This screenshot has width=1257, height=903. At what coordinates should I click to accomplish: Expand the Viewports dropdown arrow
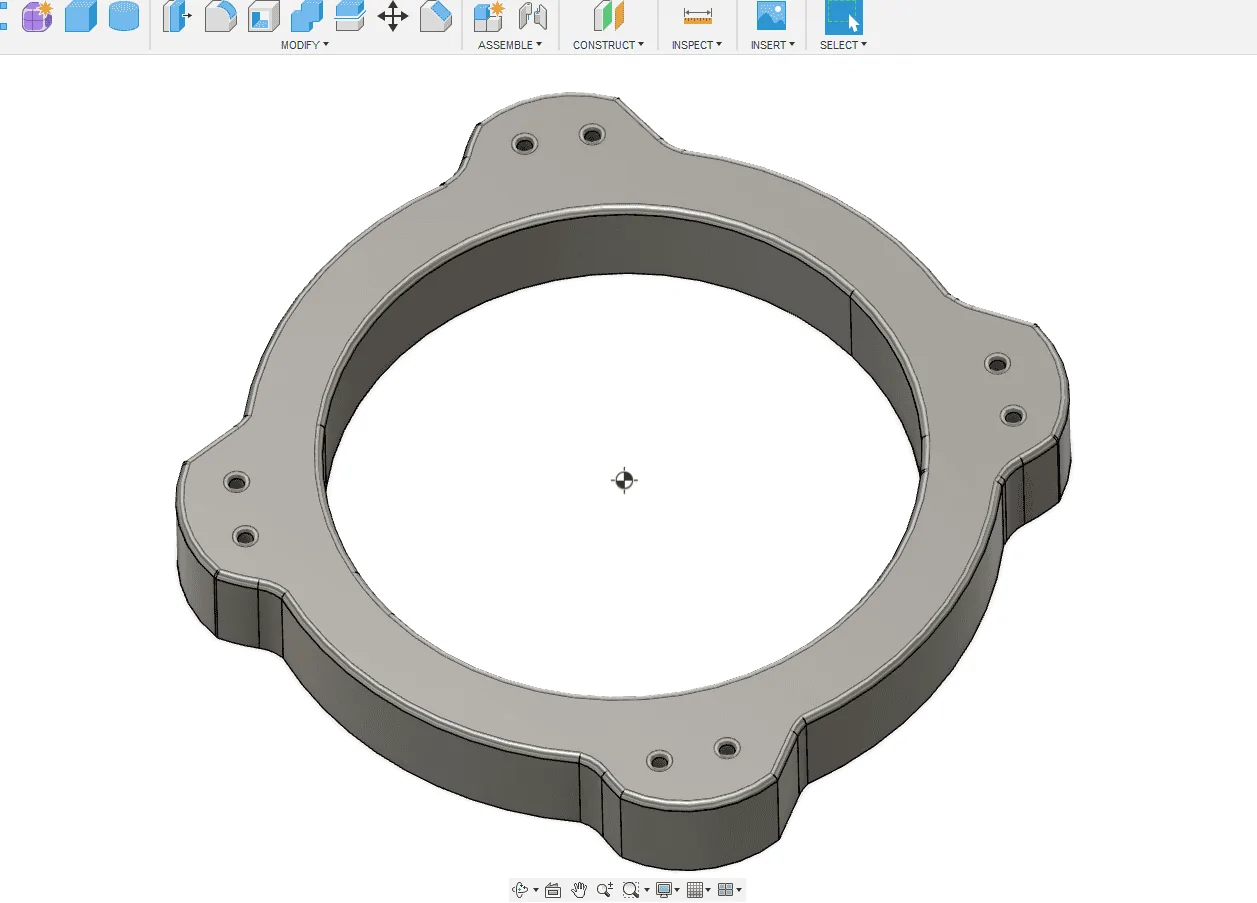(x=739, y=890)
